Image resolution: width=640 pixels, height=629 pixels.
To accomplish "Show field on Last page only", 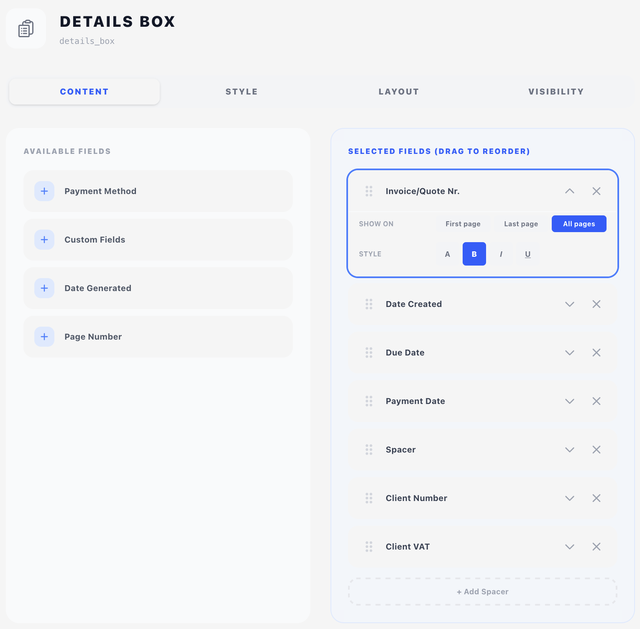I will click(521, 224).
